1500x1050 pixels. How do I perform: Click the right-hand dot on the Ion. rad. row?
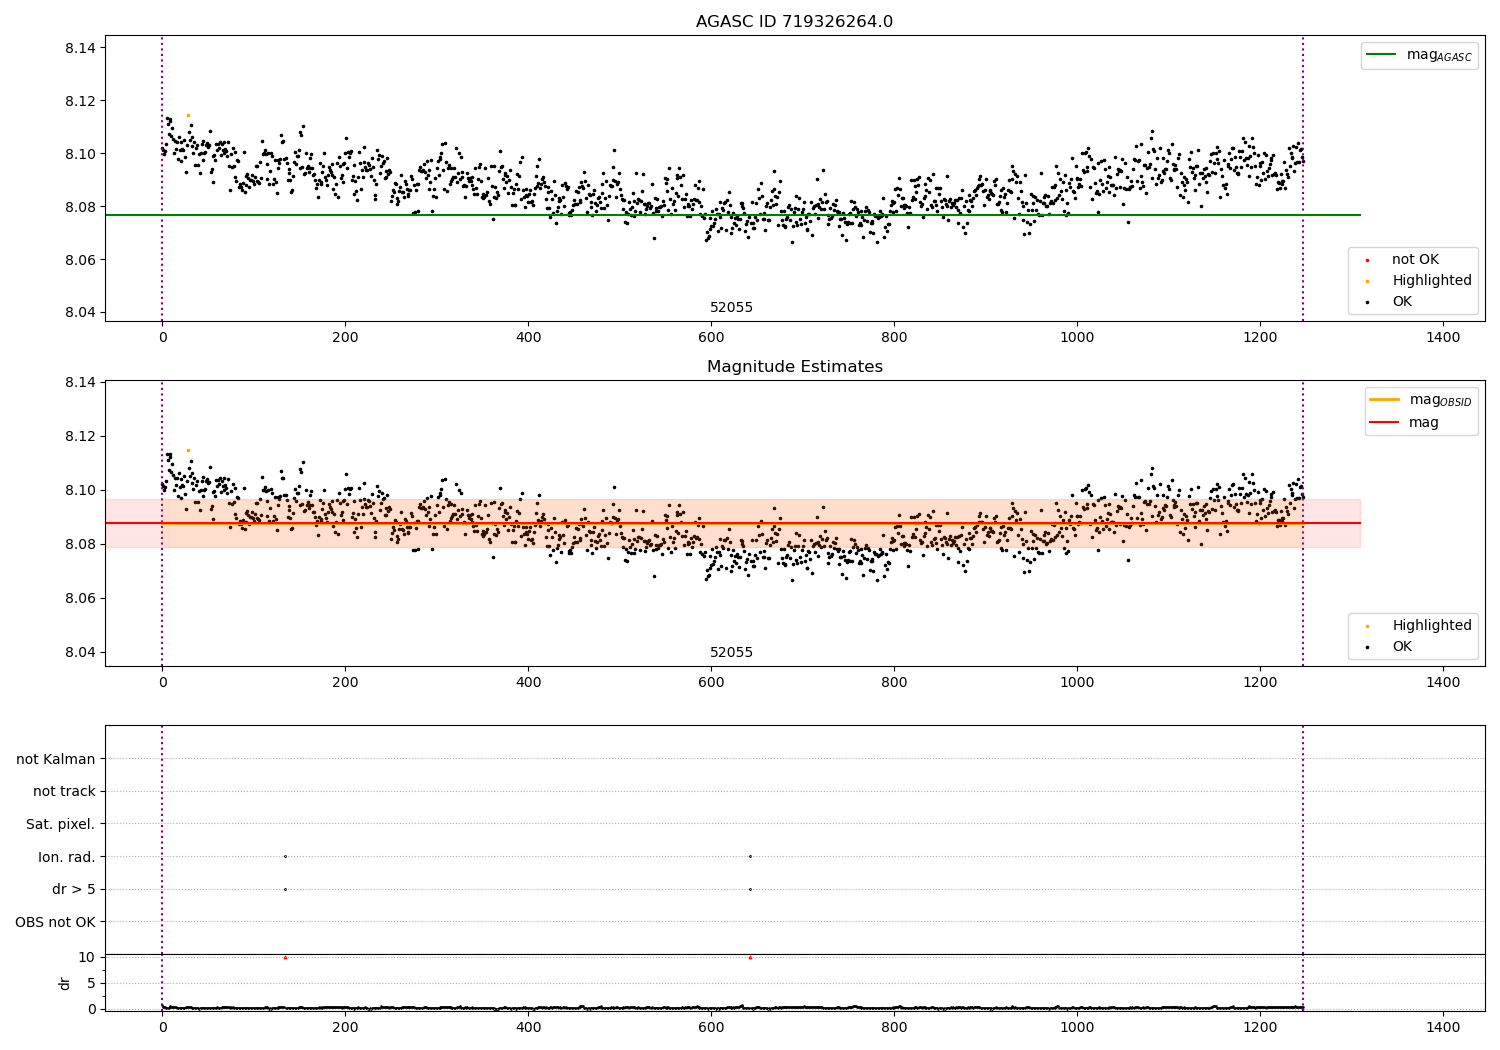click(750, 856)
